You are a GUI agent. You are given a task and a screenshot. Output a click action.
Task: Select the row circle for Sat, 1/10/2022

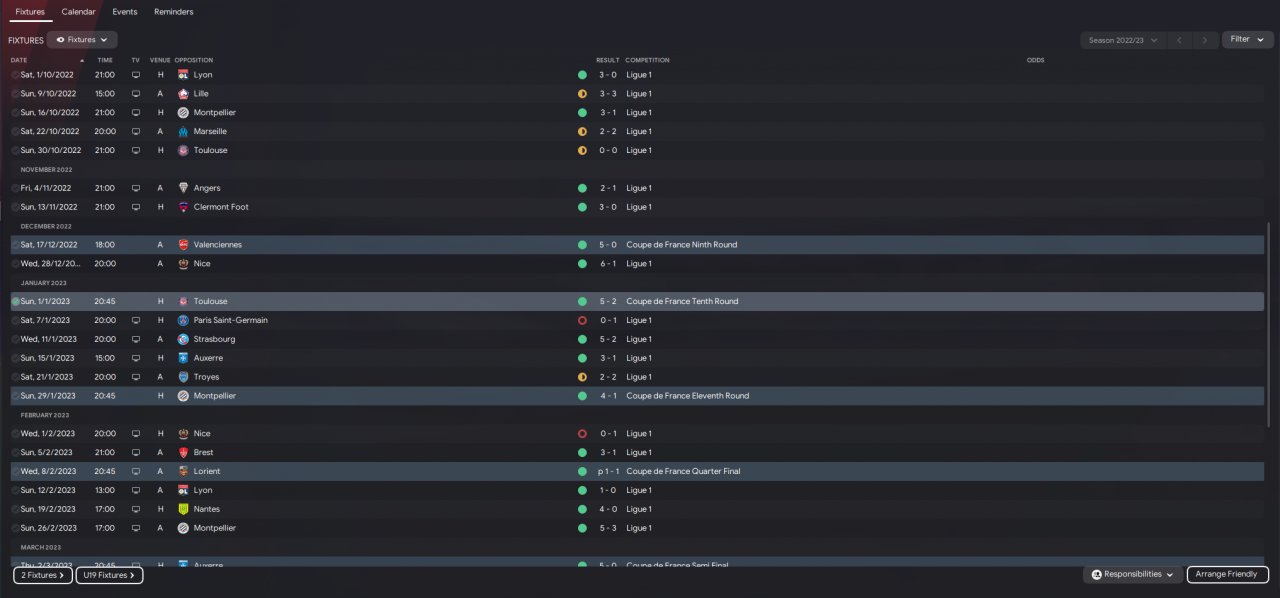15,75
